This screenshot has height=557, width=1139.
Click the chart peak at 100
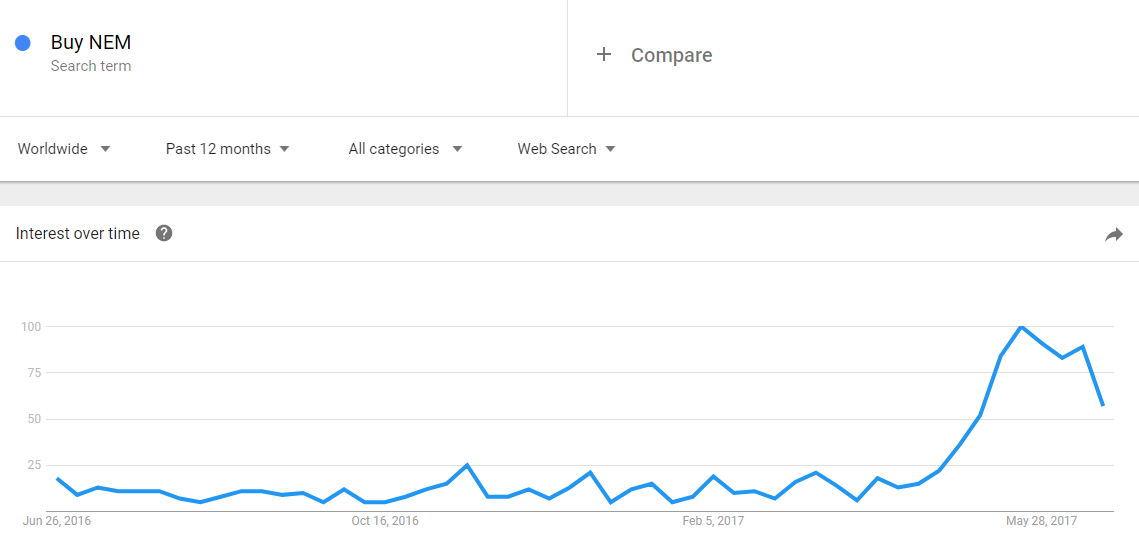coord(1021,327)
